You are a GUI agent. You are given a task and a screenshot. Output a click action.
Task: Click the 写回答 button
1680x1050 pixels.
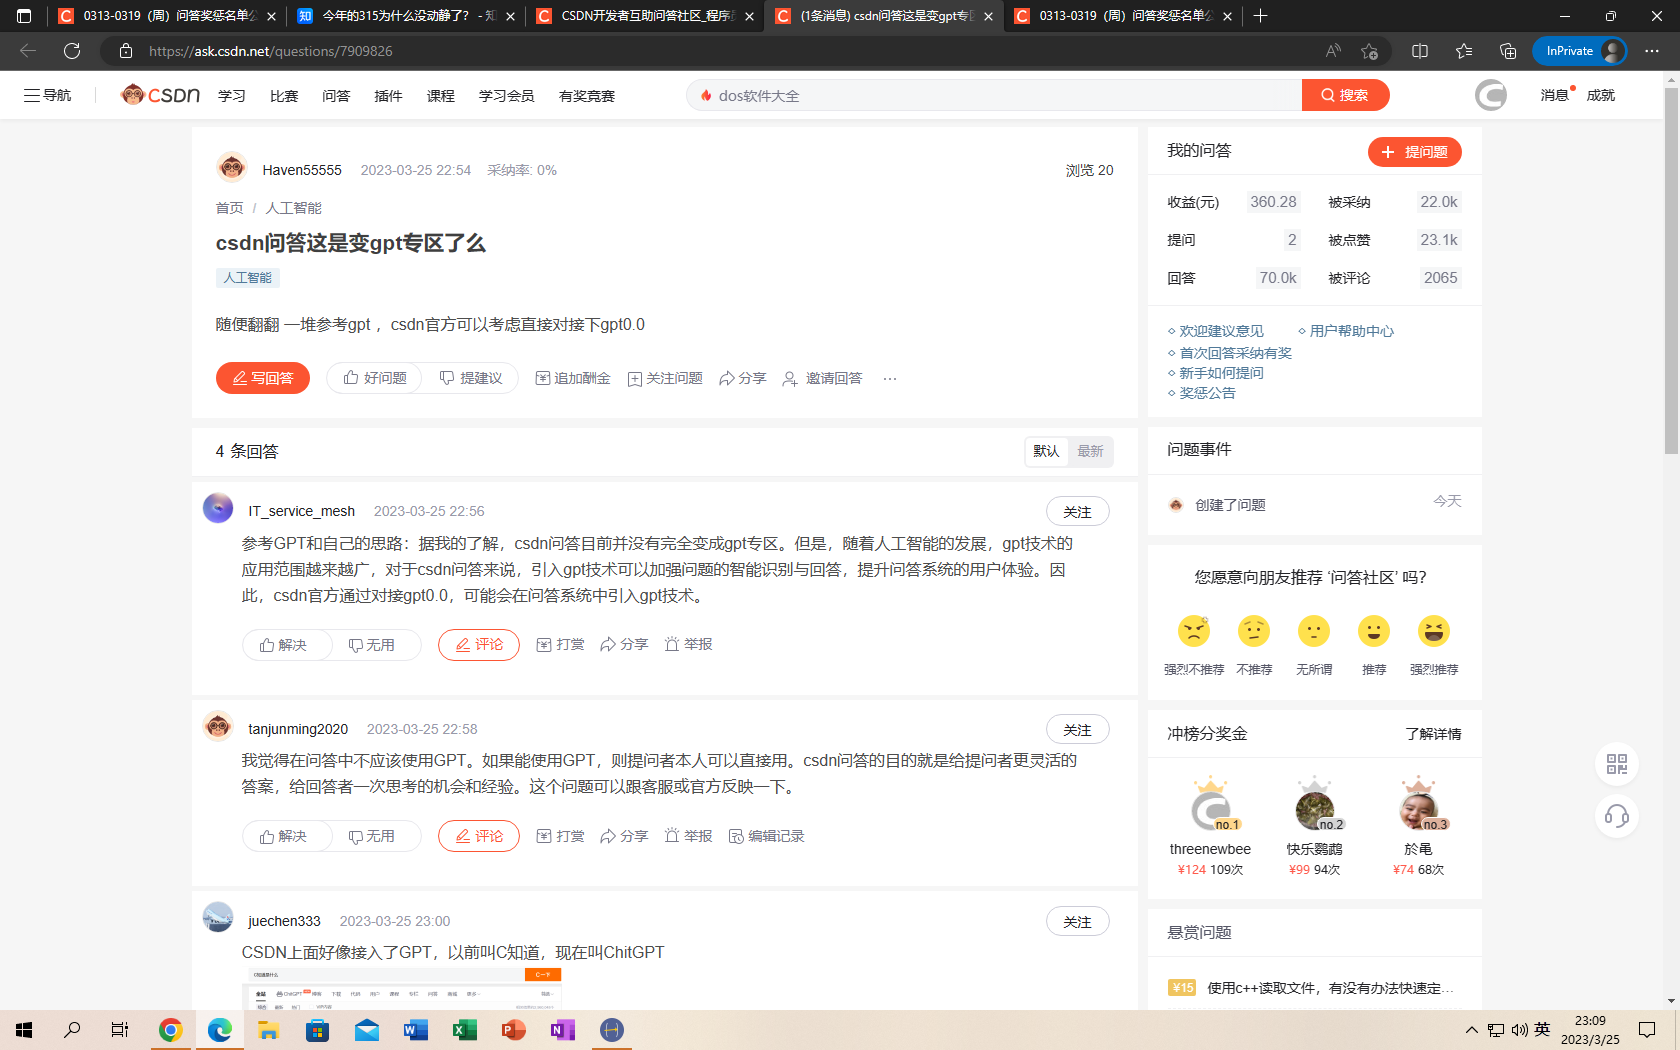tap(263, 378)
